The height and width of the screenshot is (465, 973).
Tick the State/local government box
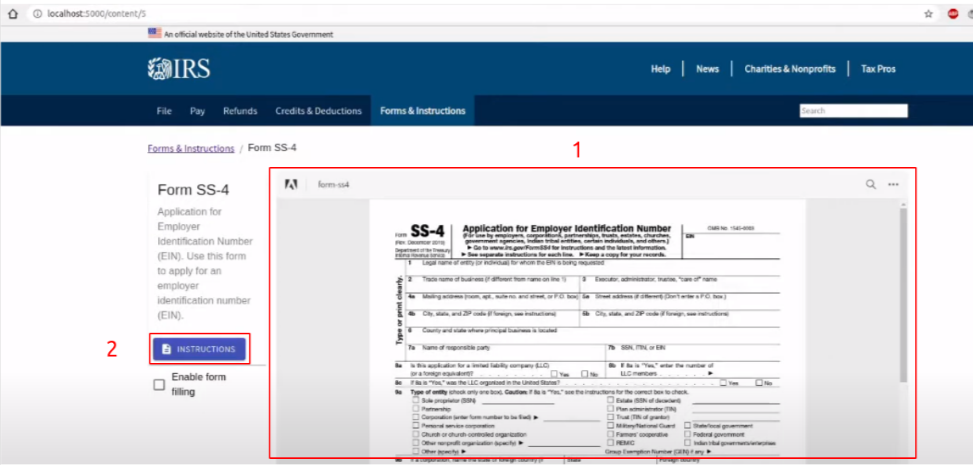pyautogui.click(x=688, y=426)
